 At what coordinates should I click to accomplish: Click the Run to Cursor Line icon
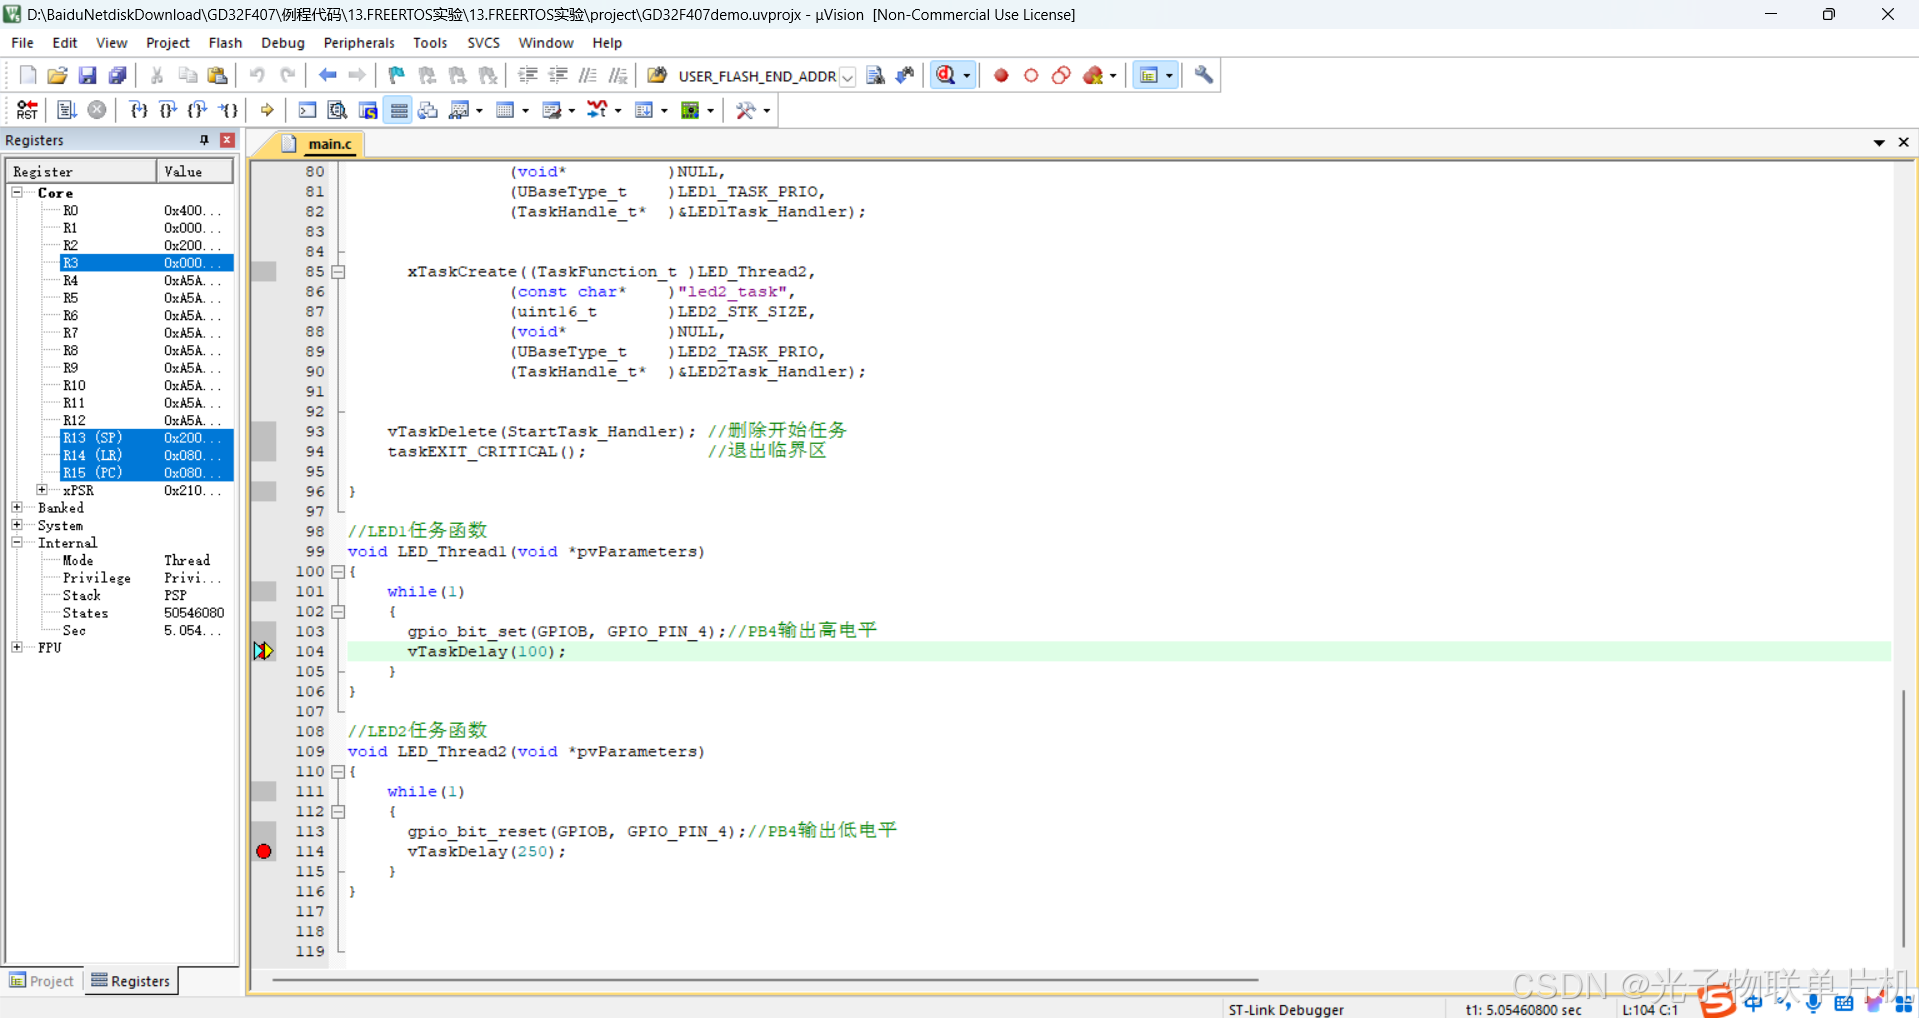(229, 110)
